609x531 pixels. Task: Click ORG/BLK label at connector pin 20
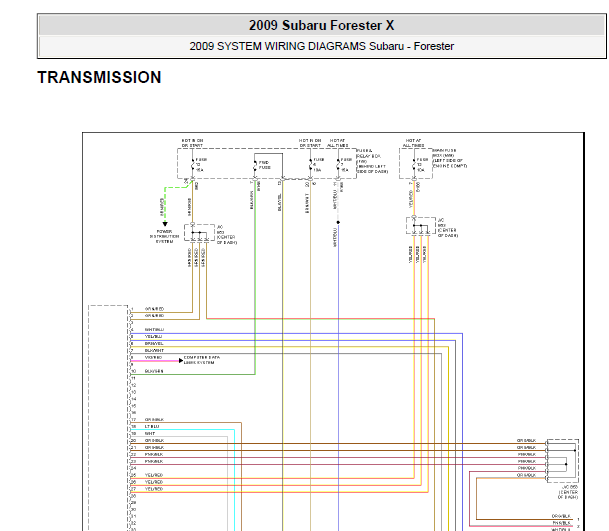click(x=155, y=440)
